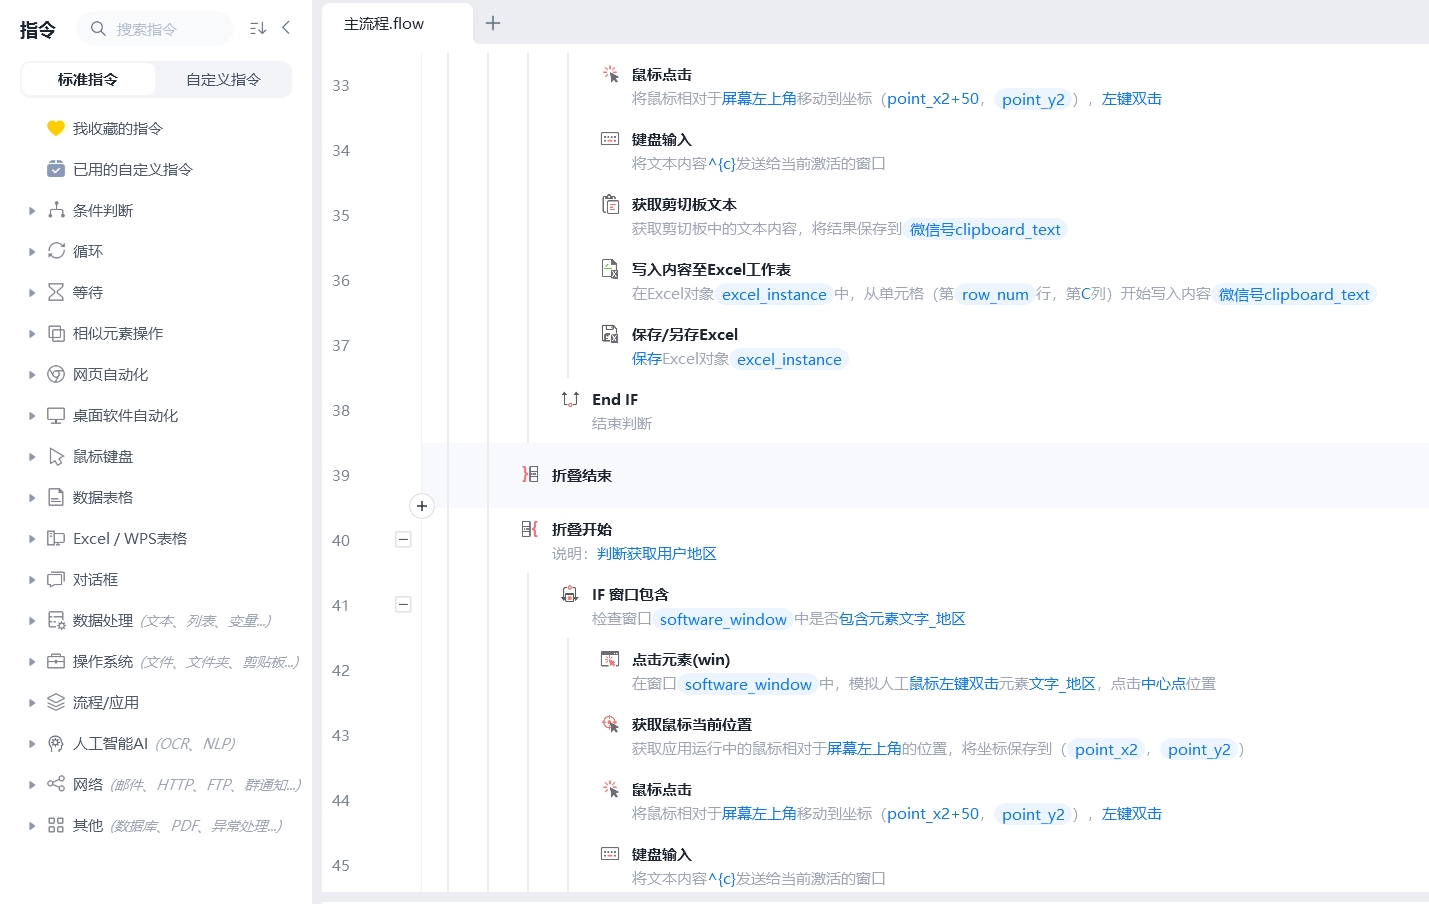
Task: Click the 等待 hourglass icon
Action: click(x=56, y=292)
